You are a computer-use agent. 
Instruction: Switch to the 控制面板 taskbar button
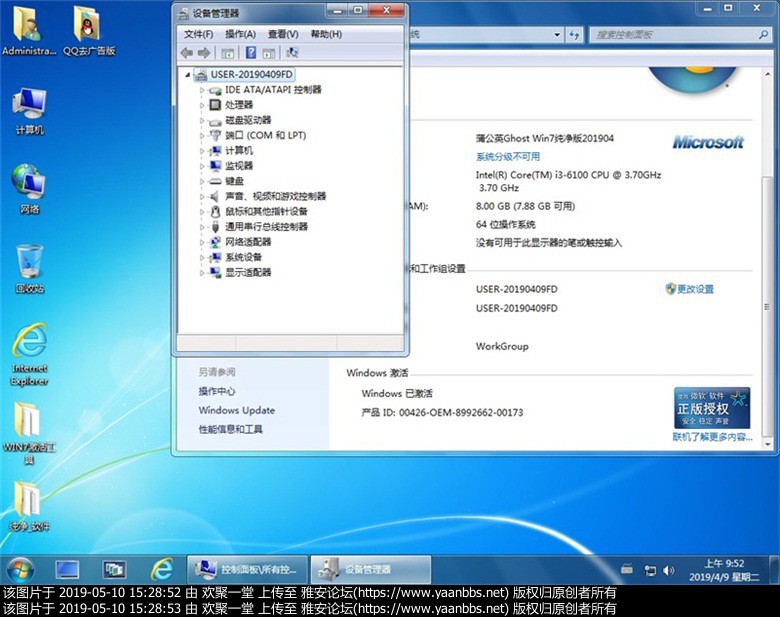point(247,570)
